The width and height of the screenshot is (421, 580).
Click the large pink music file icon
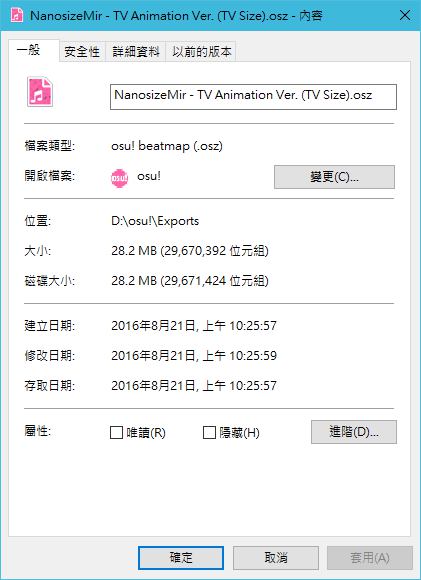(x=40, y=92)
